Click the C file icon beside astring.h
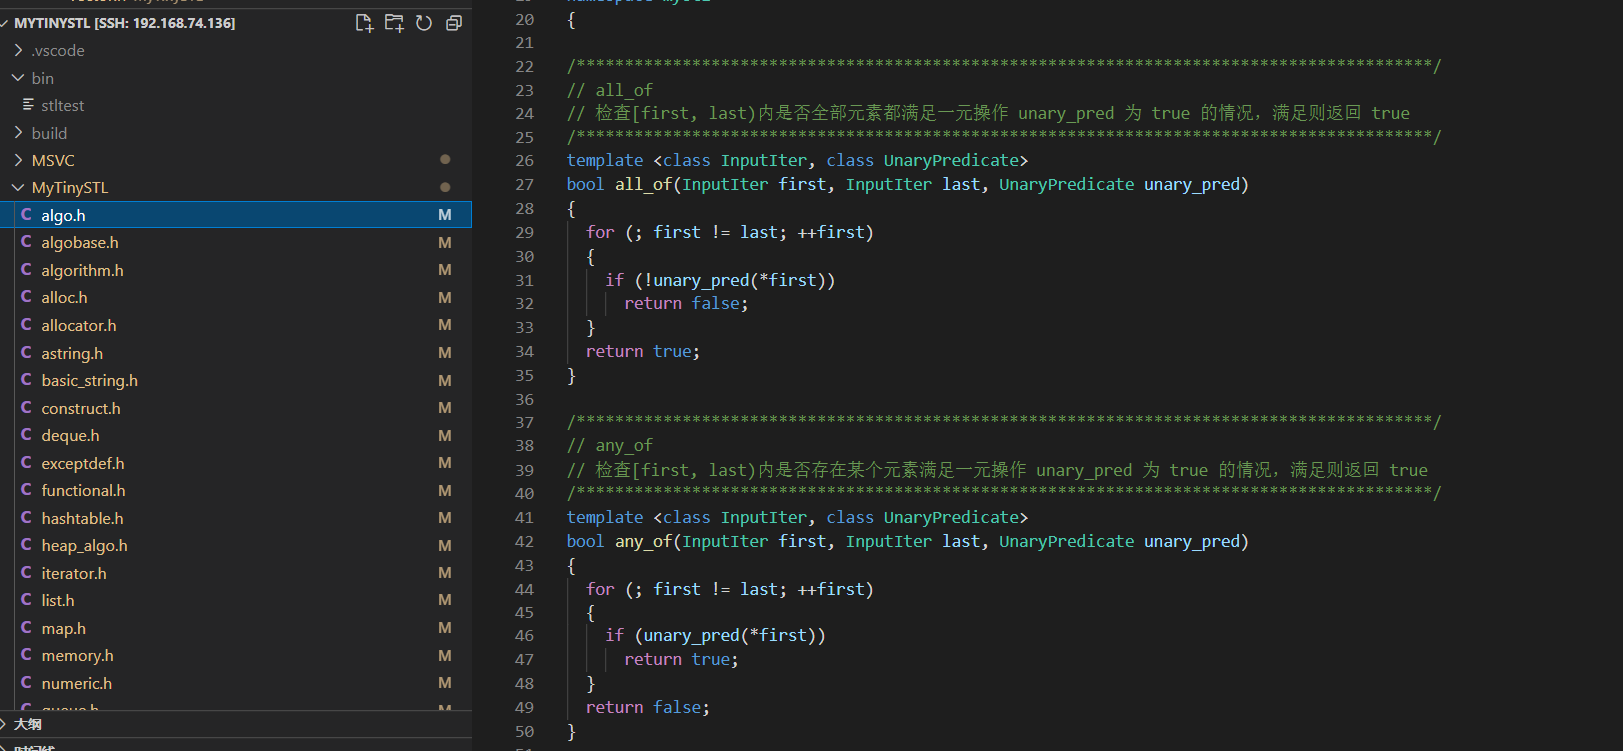This screenshot has width=1623, height=751. [x=26, y=353]
